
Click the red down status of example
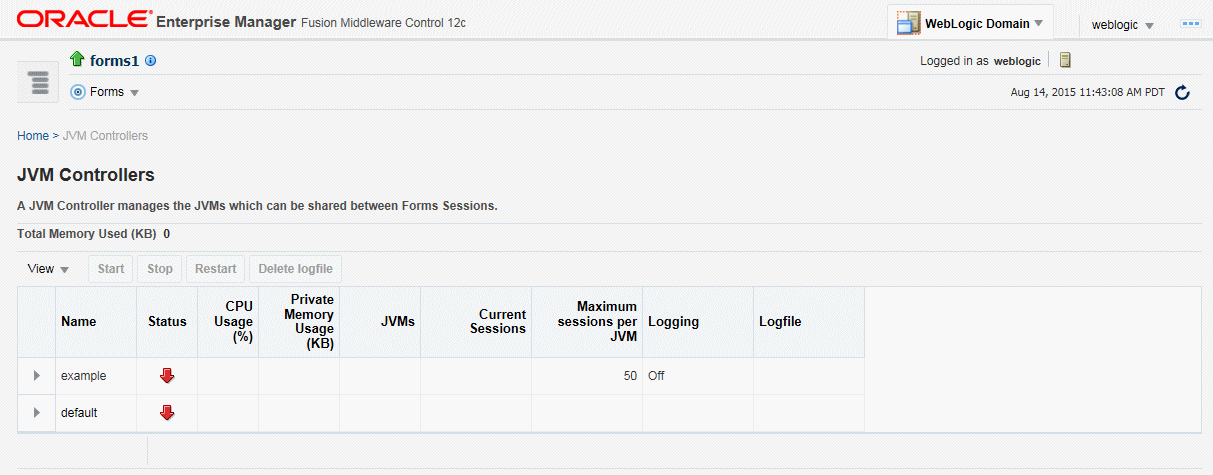[167, 376]
